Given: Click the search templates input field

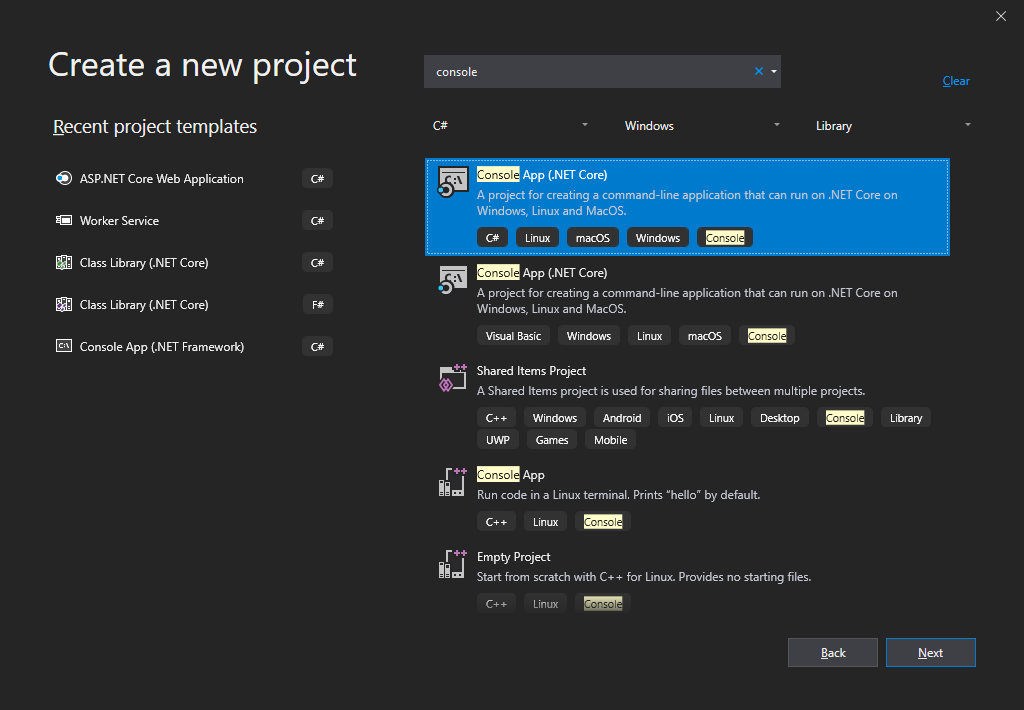Looking at the screenshot, I should click(590, 72).
